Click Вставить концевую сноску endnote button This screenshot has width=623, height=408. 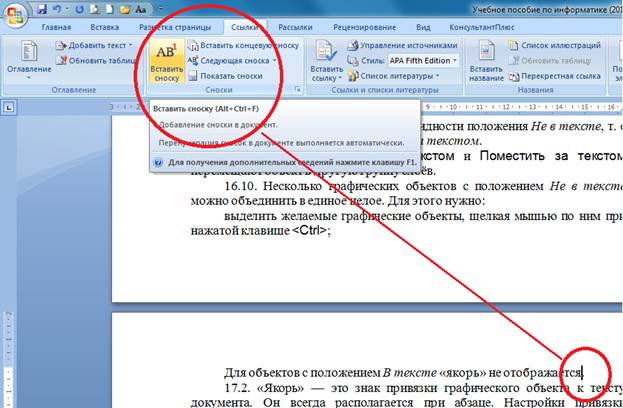[x=248, y=46]
